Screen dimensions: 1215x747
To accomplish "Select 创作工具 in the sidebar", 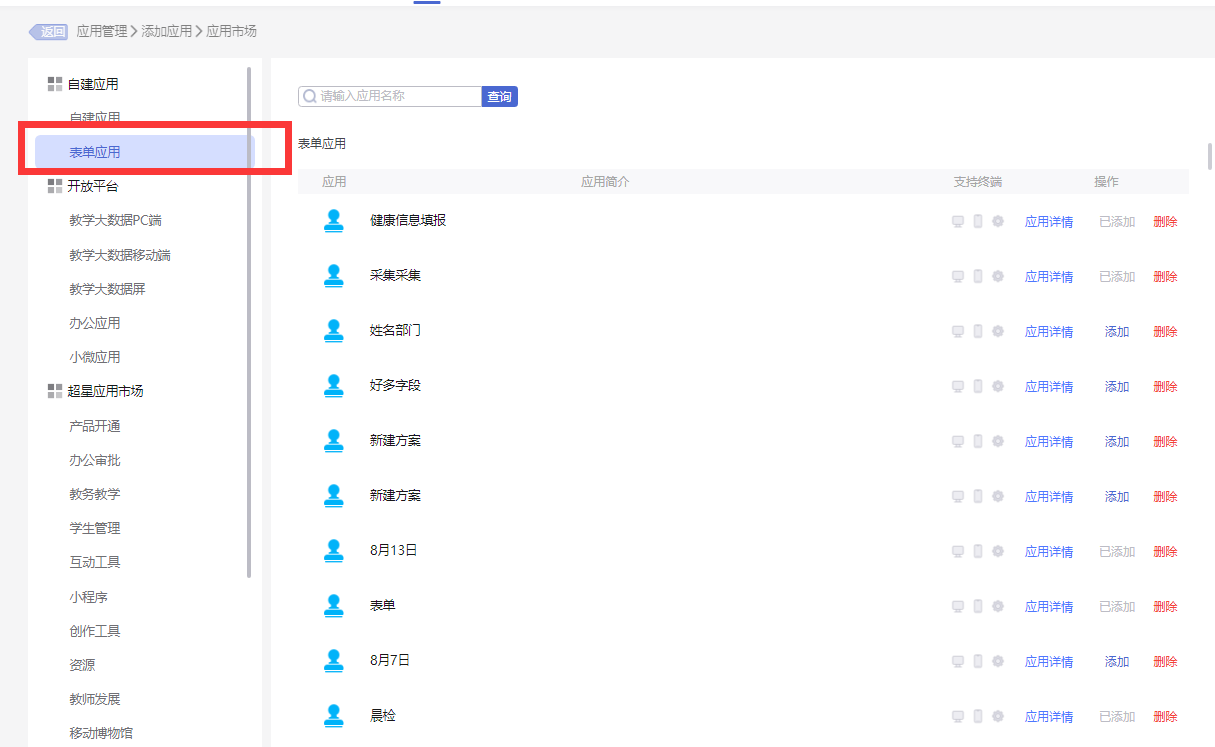I will (x=95, y=631).
